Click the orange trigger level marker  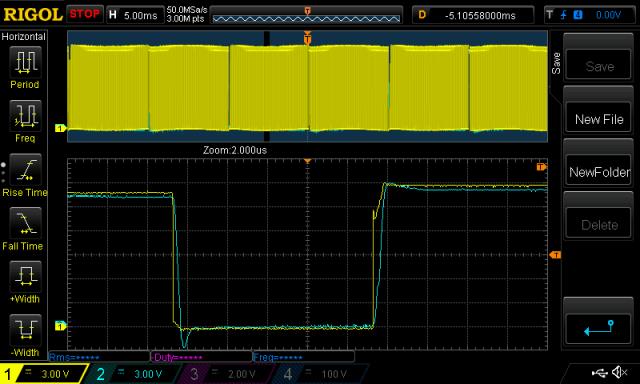[x=555, y=255]
